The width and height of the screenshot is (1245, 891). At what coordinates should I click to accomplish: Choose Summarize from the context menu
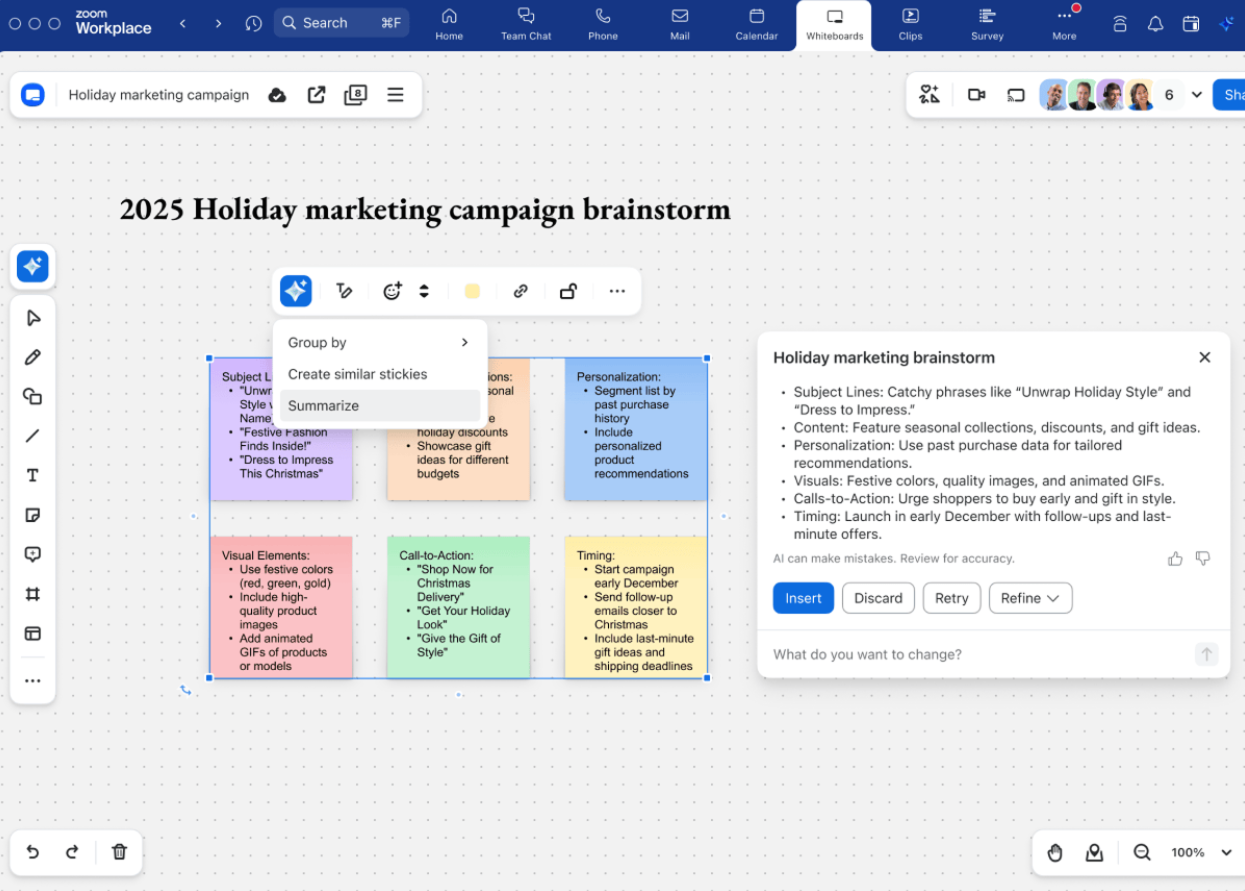pos(323,405)
